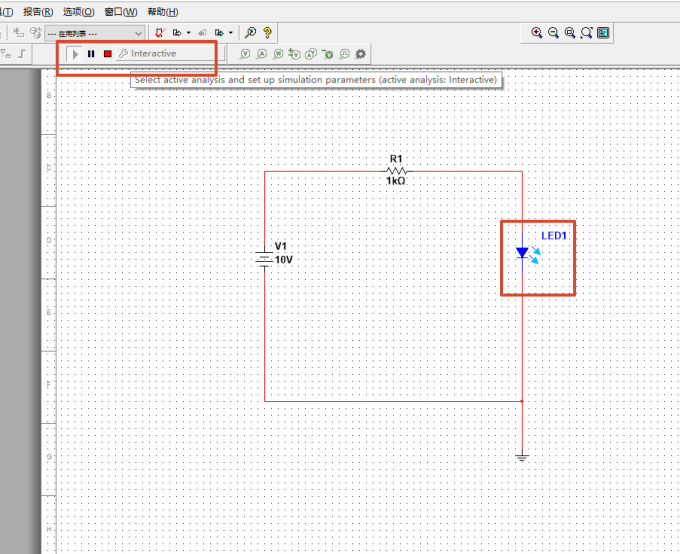Open the find examples tool
This screenshot has height=554, width=680.
point(250,33)
